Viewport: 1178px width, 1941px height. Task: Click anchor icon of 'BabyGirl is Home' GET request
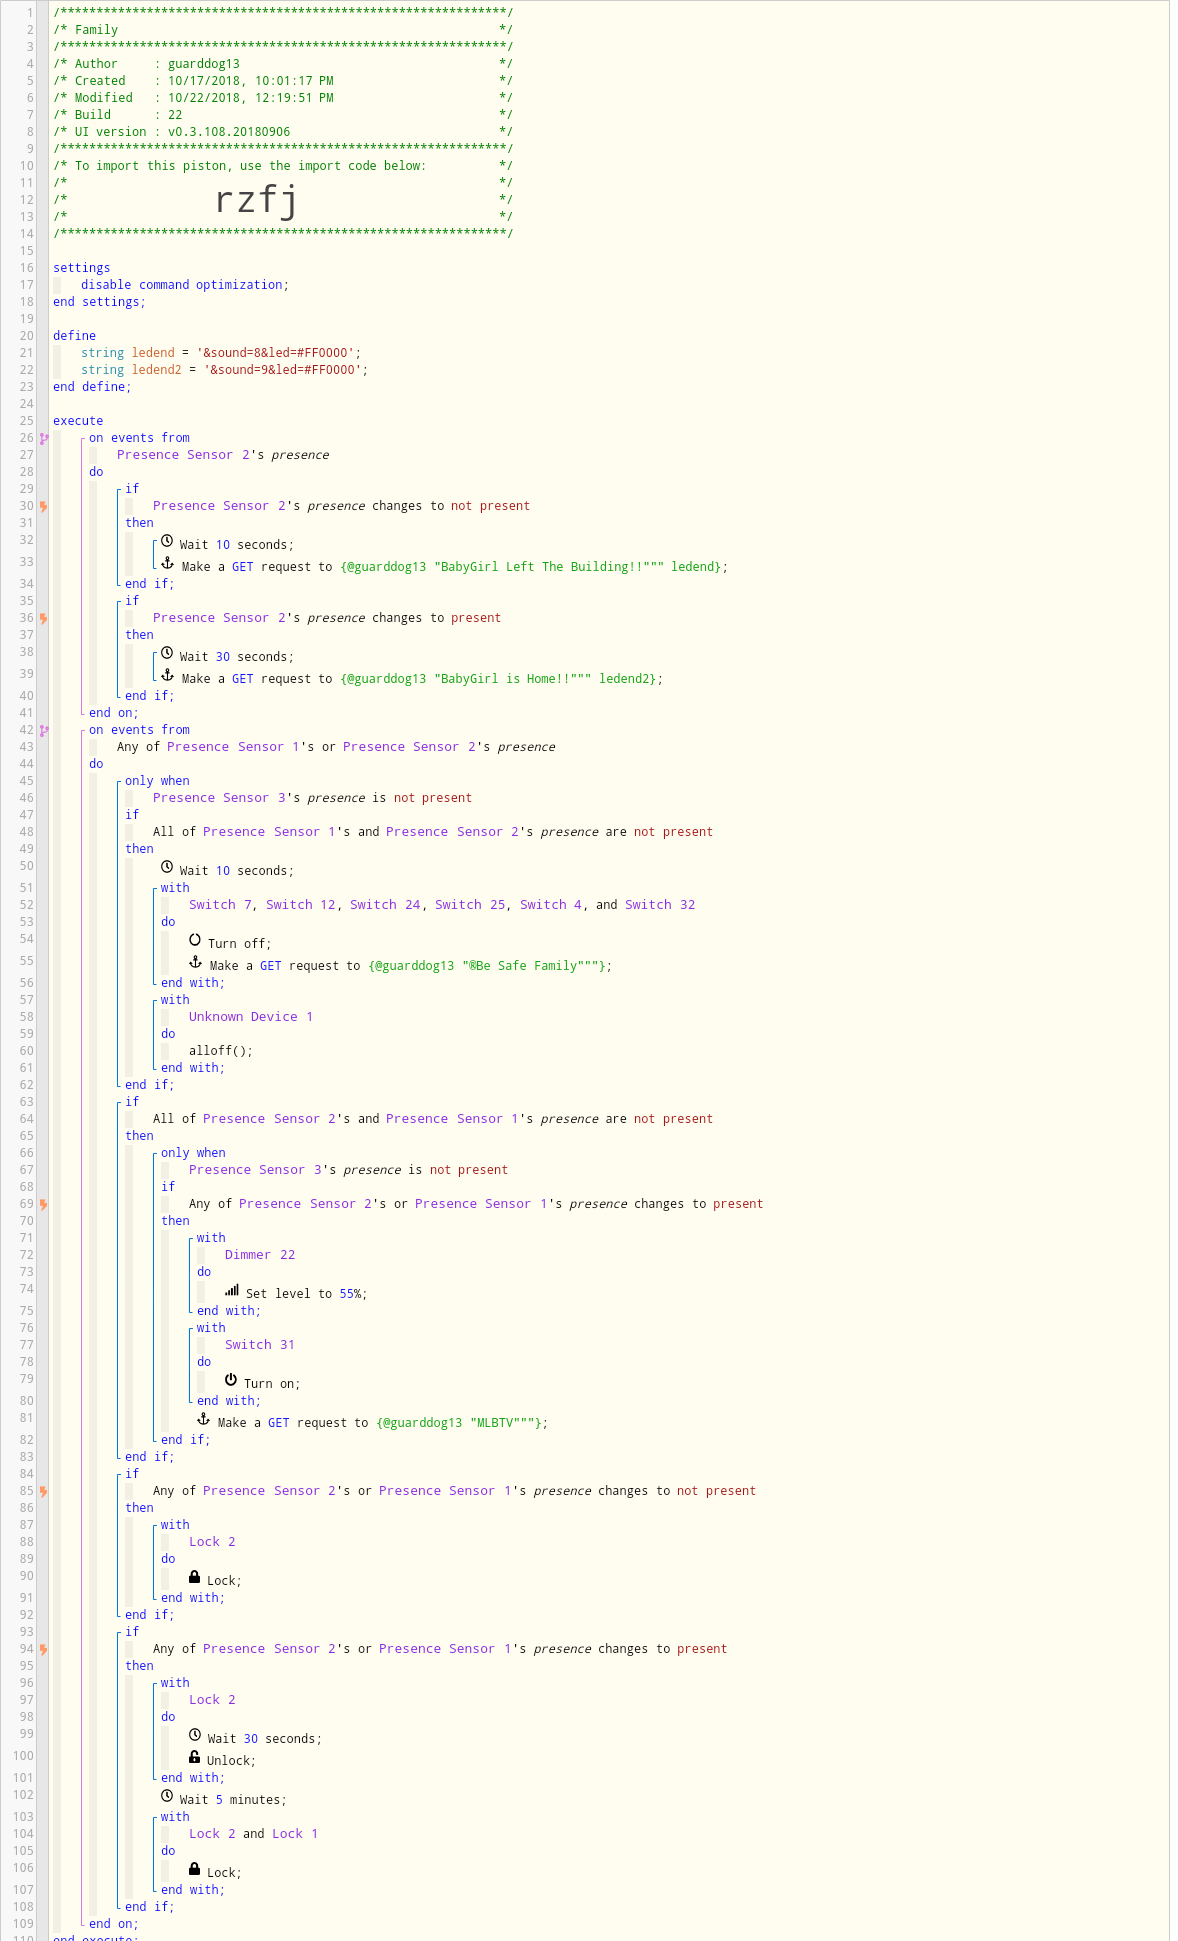click(x=168, y=675)
